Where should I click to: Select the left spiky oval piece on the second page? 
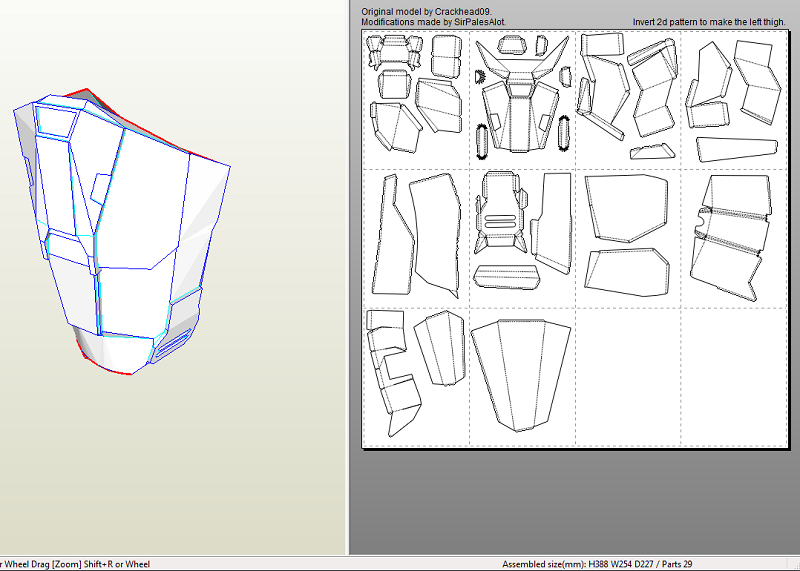[x=482, y=141]
